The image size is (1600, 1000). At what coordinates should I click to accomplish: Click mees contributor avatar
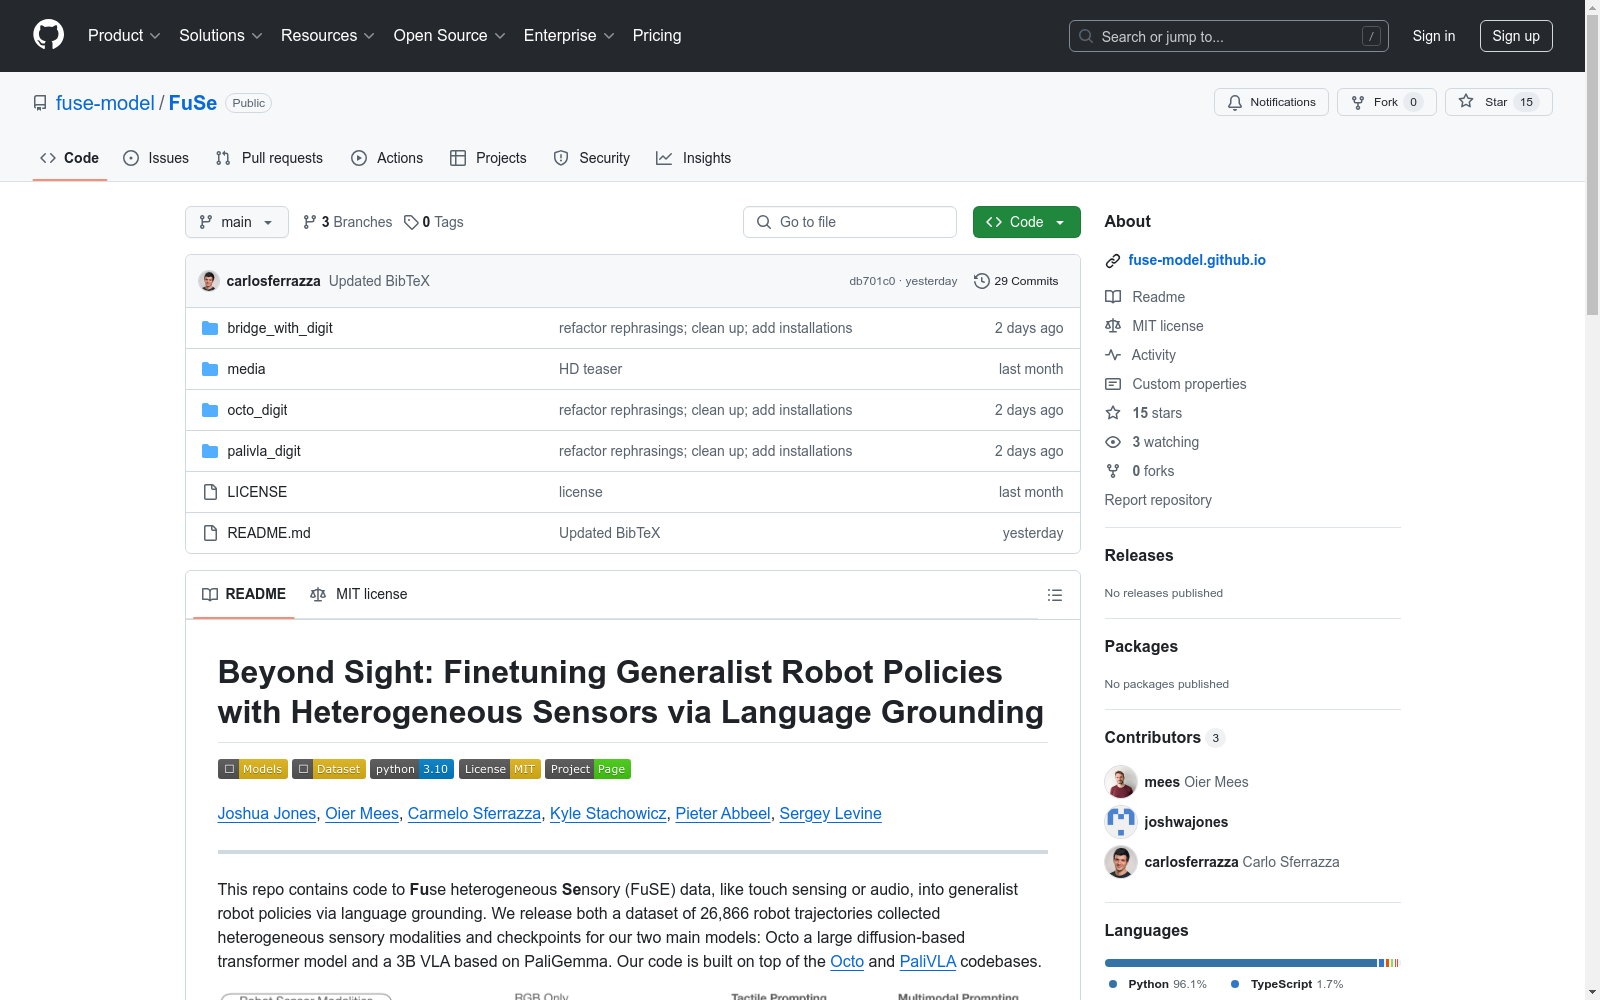[x=1121, y=782]
